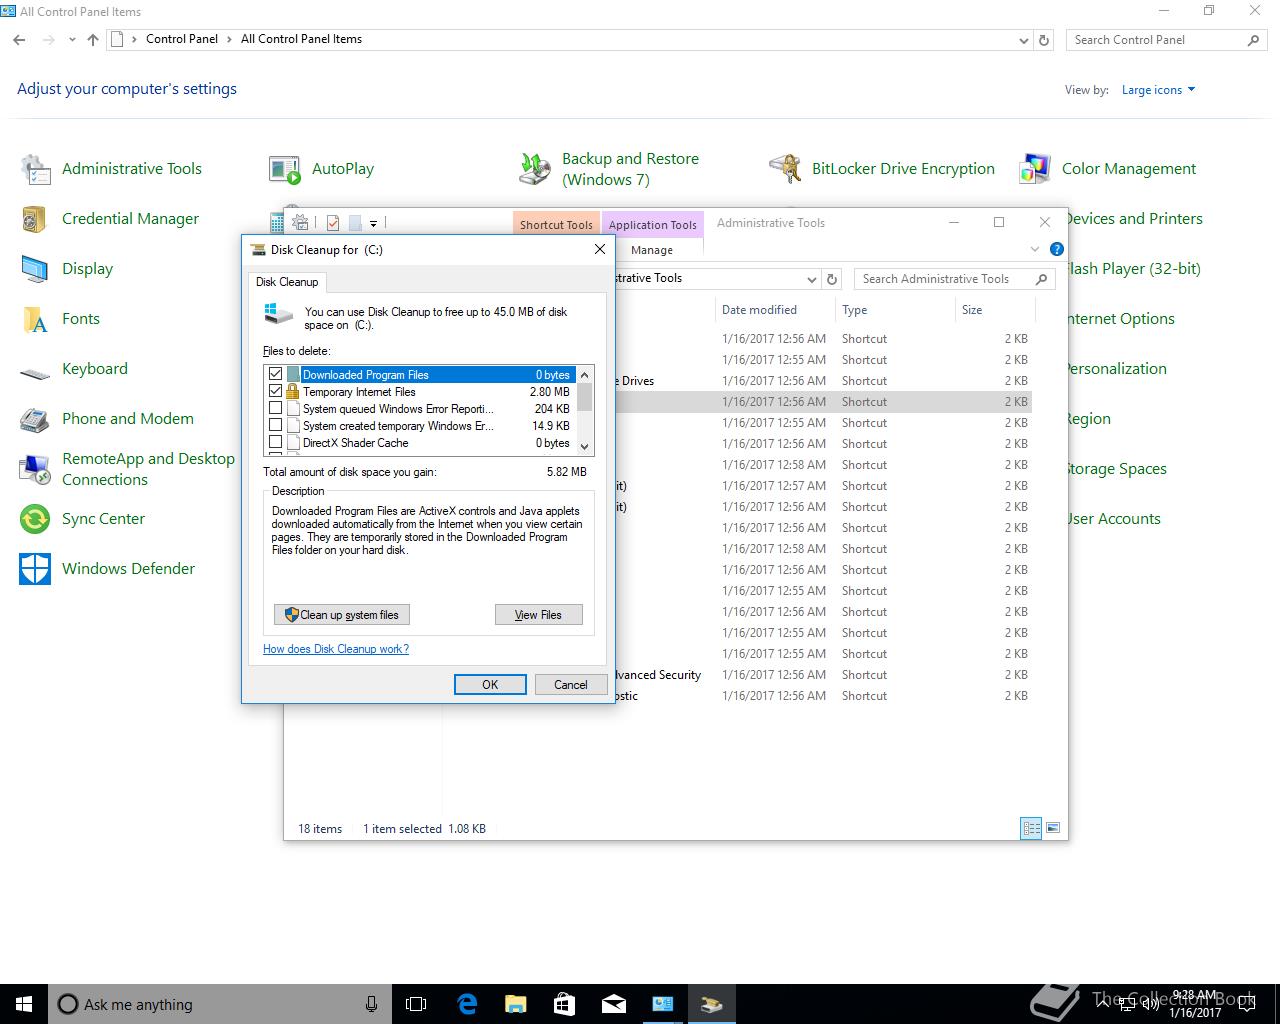Image resolution: width=1280 pixels, height=1024 pixels.
Task: Click the Windows Start button
Action: 24,1004
